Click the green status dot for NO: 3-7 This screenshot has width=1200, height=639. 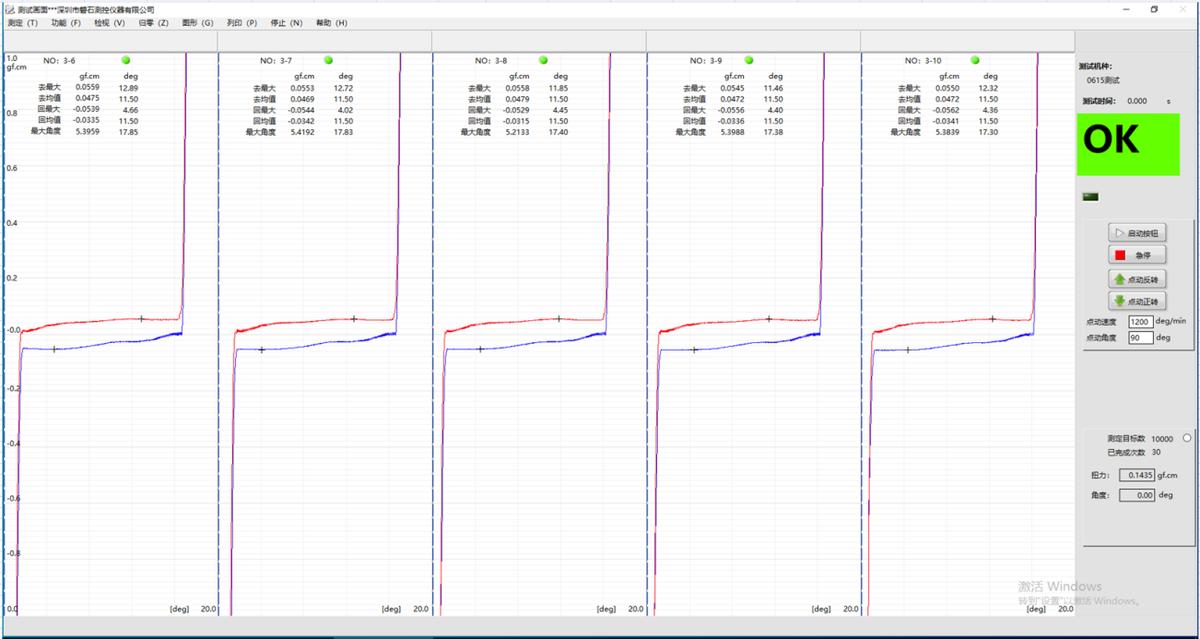328,60
